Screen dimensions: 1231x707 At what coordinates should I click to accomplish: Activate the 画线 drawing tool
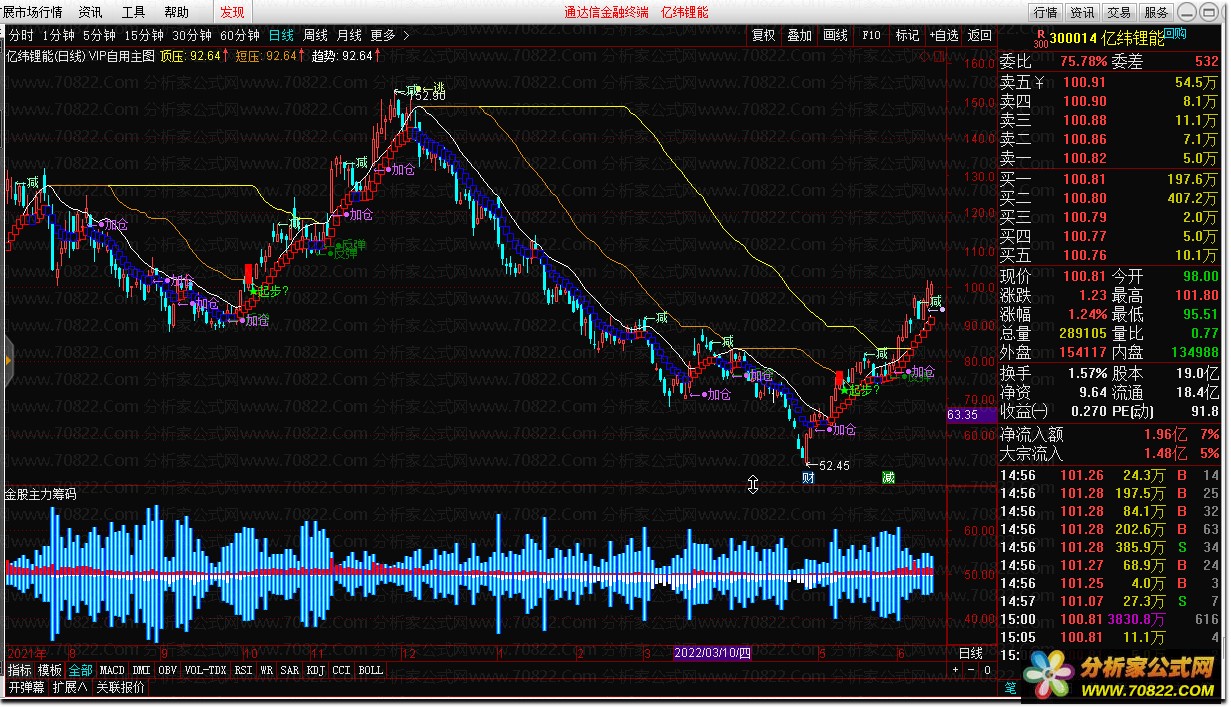pos(835,35)
